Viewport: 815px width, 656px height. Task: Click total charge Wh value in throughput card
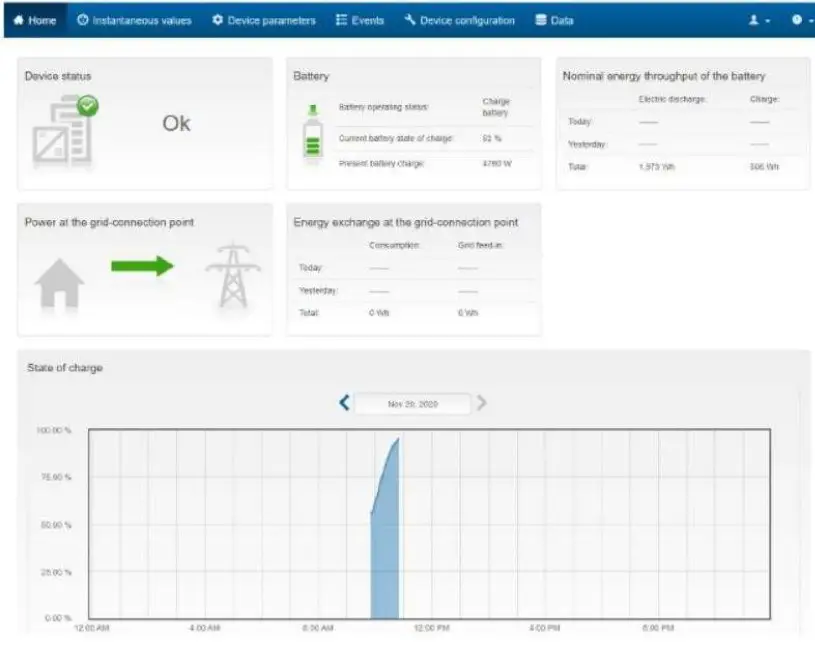(764, 167)
